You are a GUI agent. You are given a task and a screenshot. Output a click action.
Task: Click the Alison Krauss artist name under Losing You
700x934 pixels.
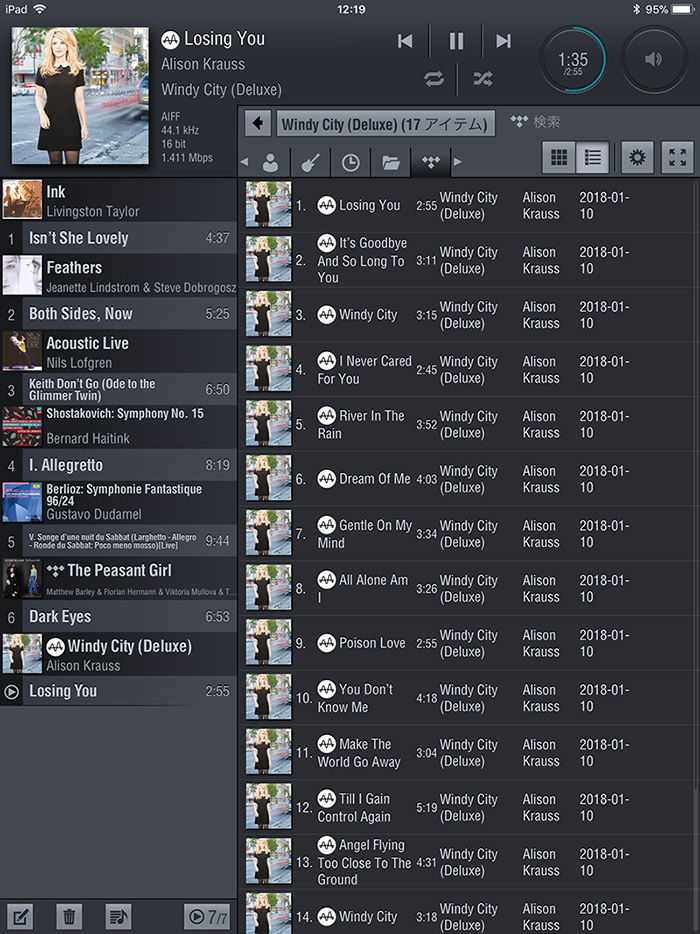(x=203, y=64)
